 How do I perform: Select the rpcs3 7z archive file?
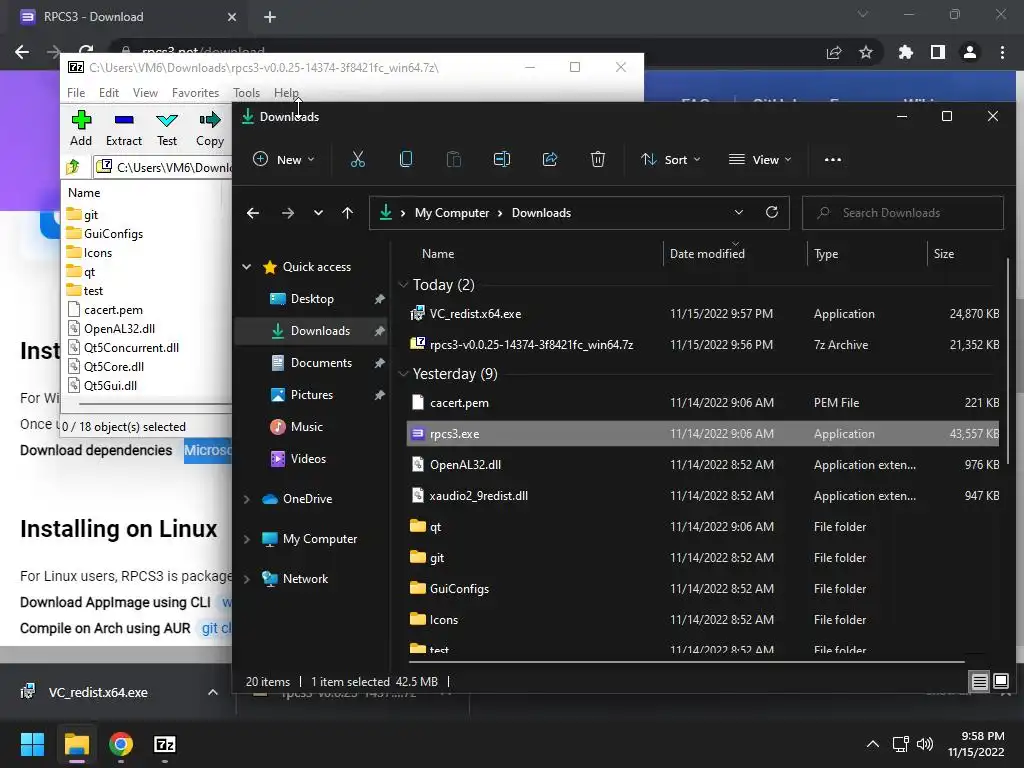point(703,344)
